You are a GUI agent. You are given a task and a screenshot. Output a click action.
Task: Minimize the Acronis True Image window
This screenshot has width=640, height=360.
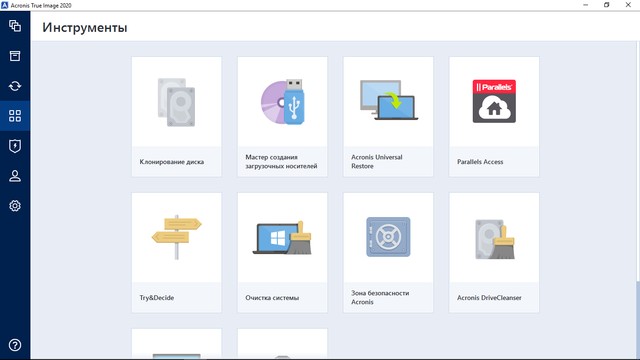(x=586, y=5)
